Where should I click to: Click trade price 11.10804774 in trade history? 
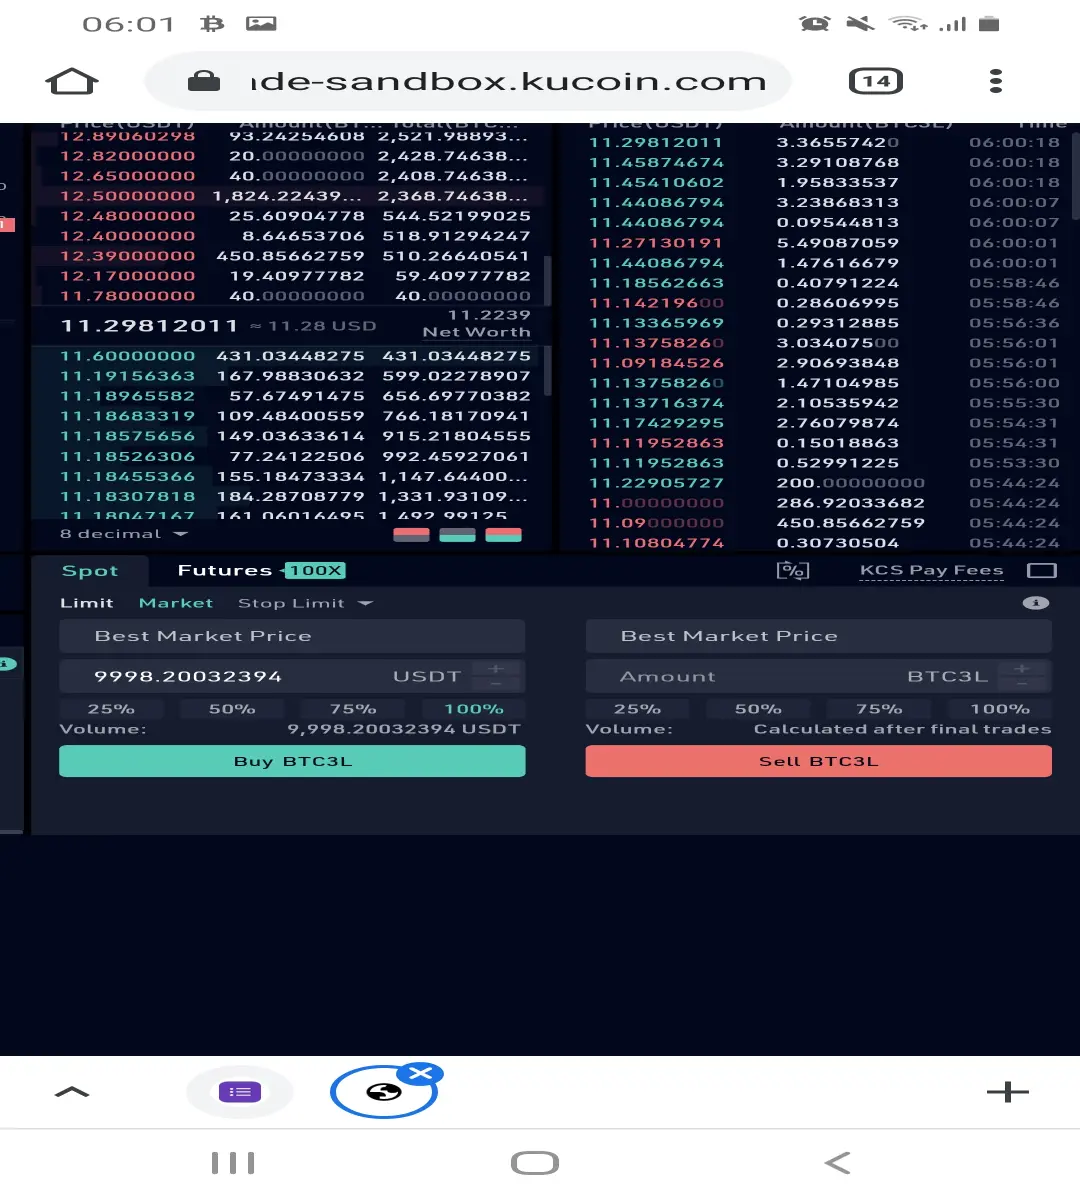656,543
